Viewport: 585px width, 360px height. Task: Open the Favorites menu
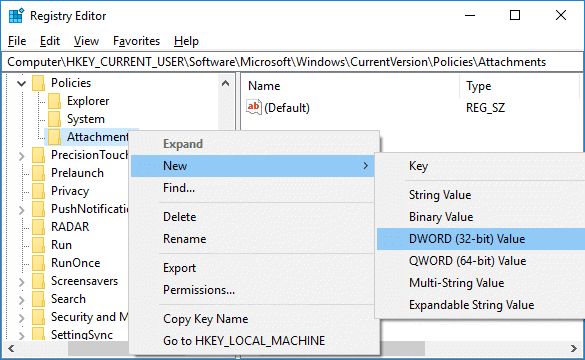click(137, 41)
